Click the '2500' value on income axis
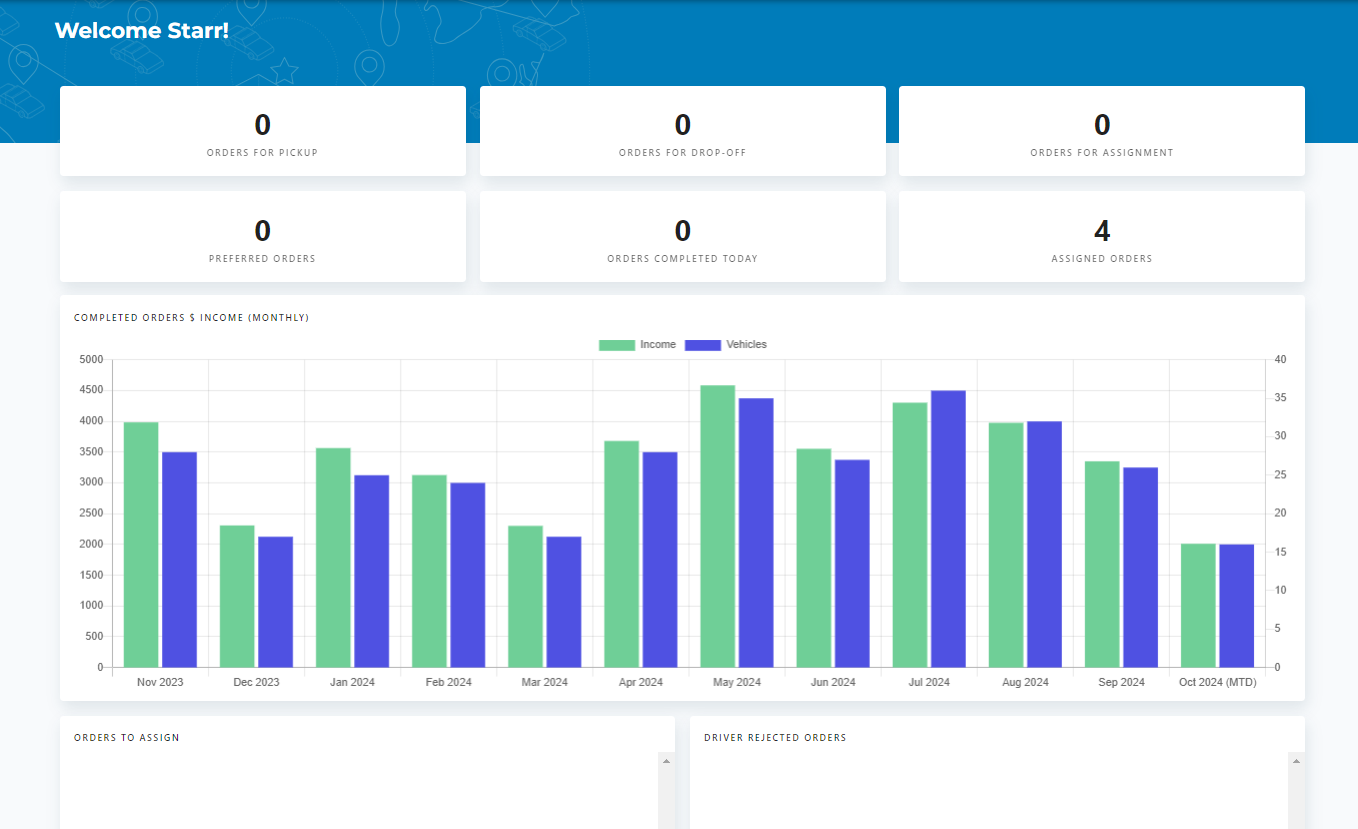 [x=91, y=513]
